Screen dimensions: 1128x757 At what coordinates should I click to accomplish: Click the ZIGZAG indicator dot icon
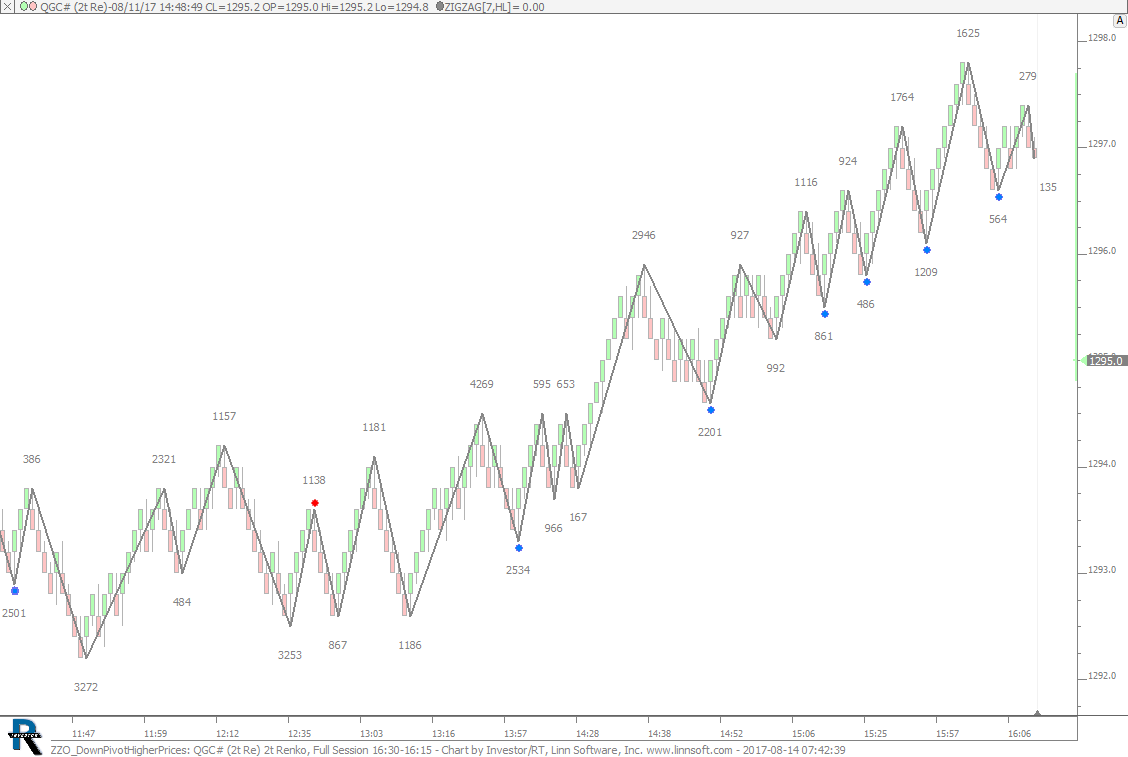coord(440,6)
